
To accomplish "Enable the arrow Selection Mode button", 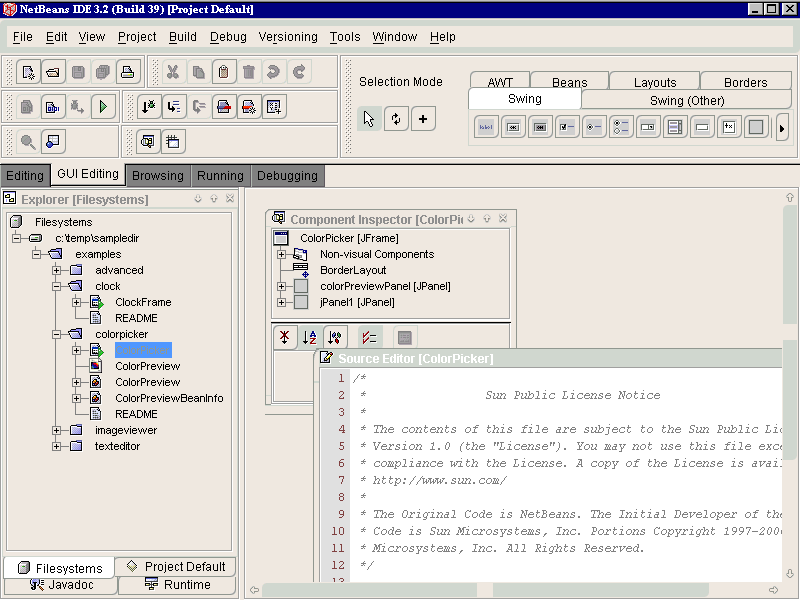I will 369,119.
